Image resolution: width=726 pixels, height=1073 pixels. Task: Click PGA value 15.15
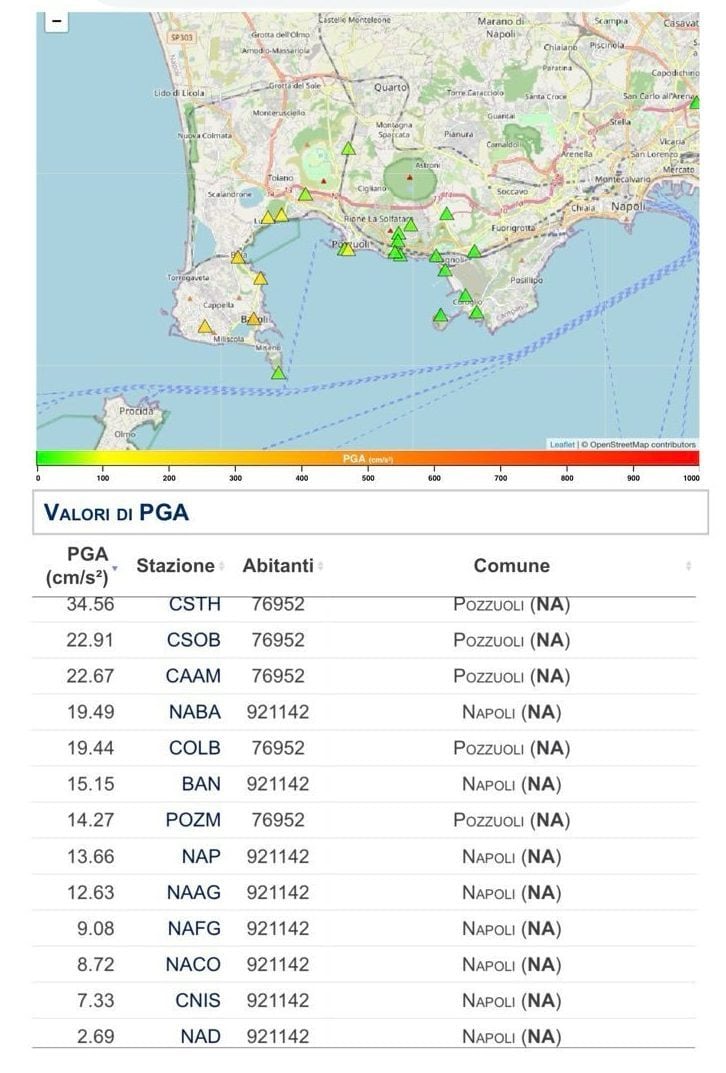pyautogui.click(x=90, y=784)
